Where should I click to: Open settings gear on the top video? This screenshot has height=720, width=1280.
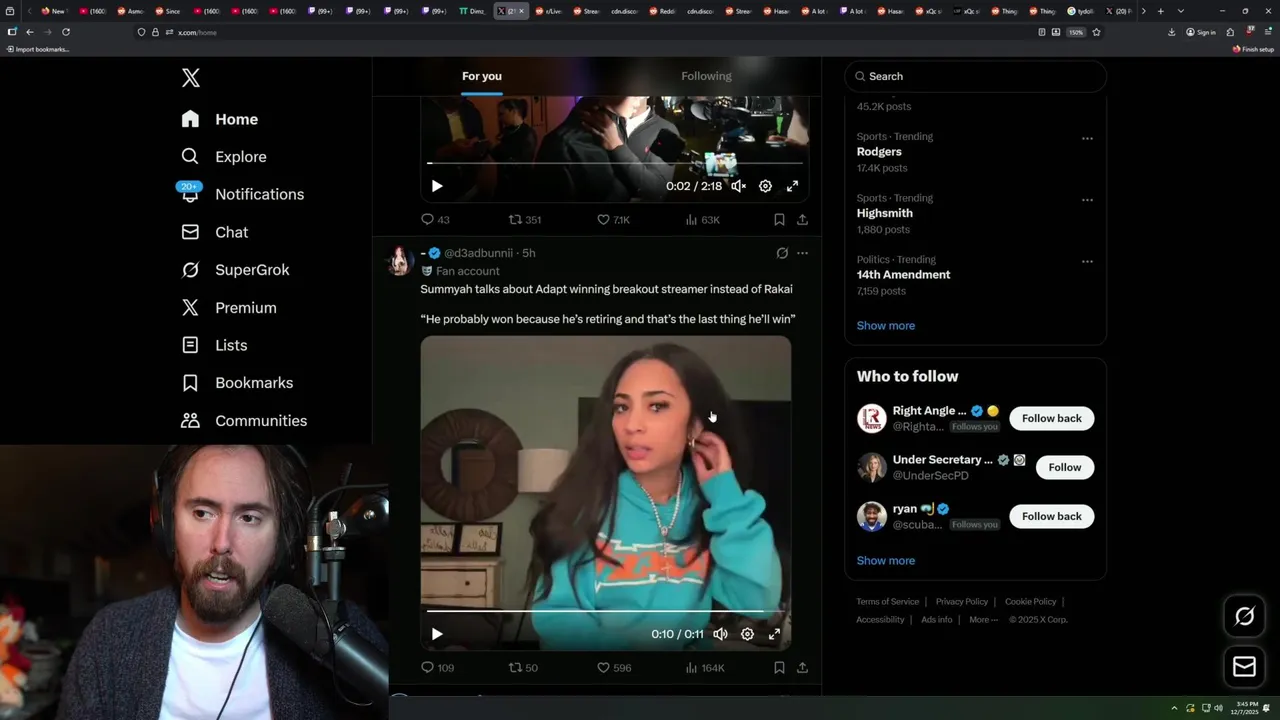tap(765, 186)
